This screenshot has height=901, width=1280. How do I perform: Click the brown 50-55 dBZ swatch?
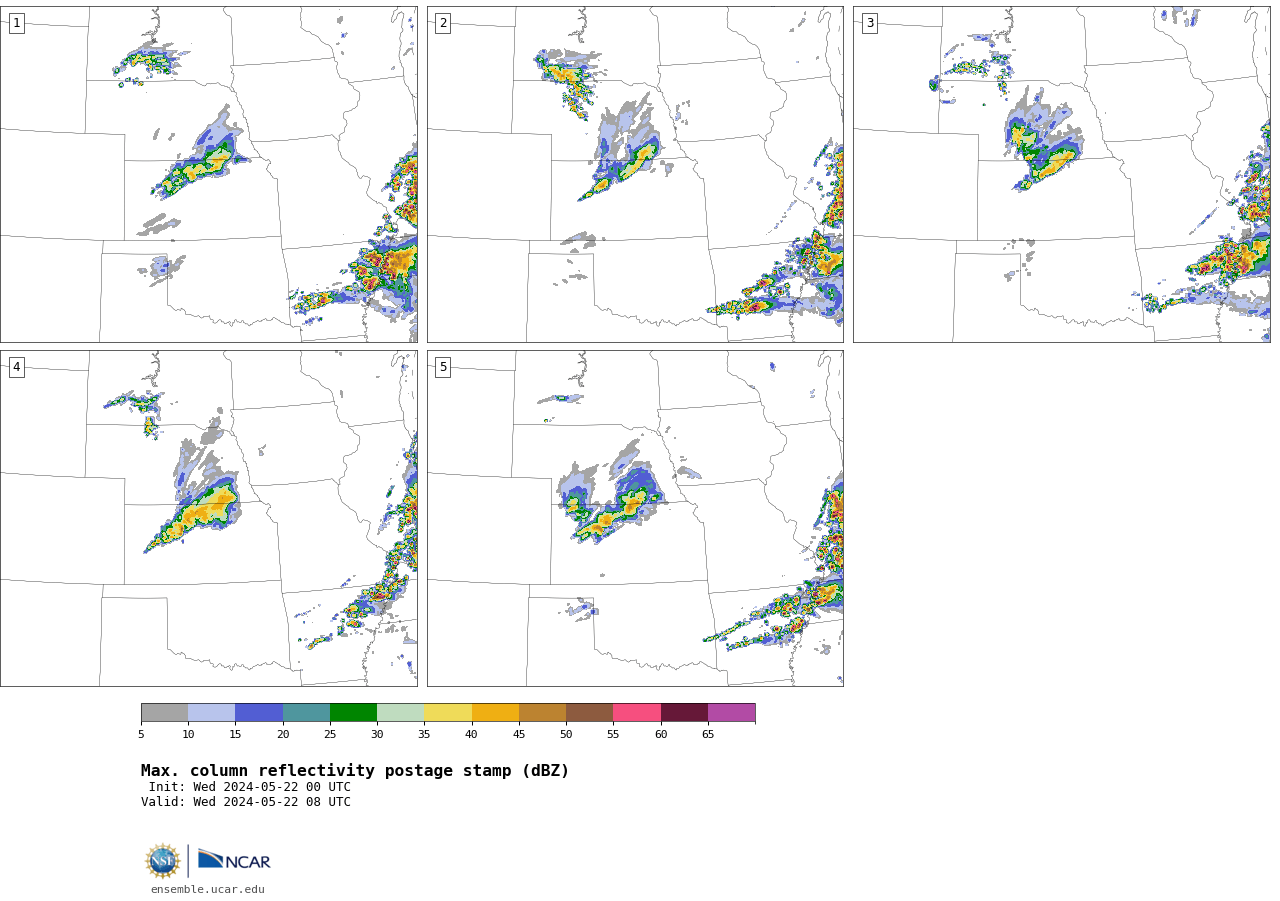pos(589,712)
